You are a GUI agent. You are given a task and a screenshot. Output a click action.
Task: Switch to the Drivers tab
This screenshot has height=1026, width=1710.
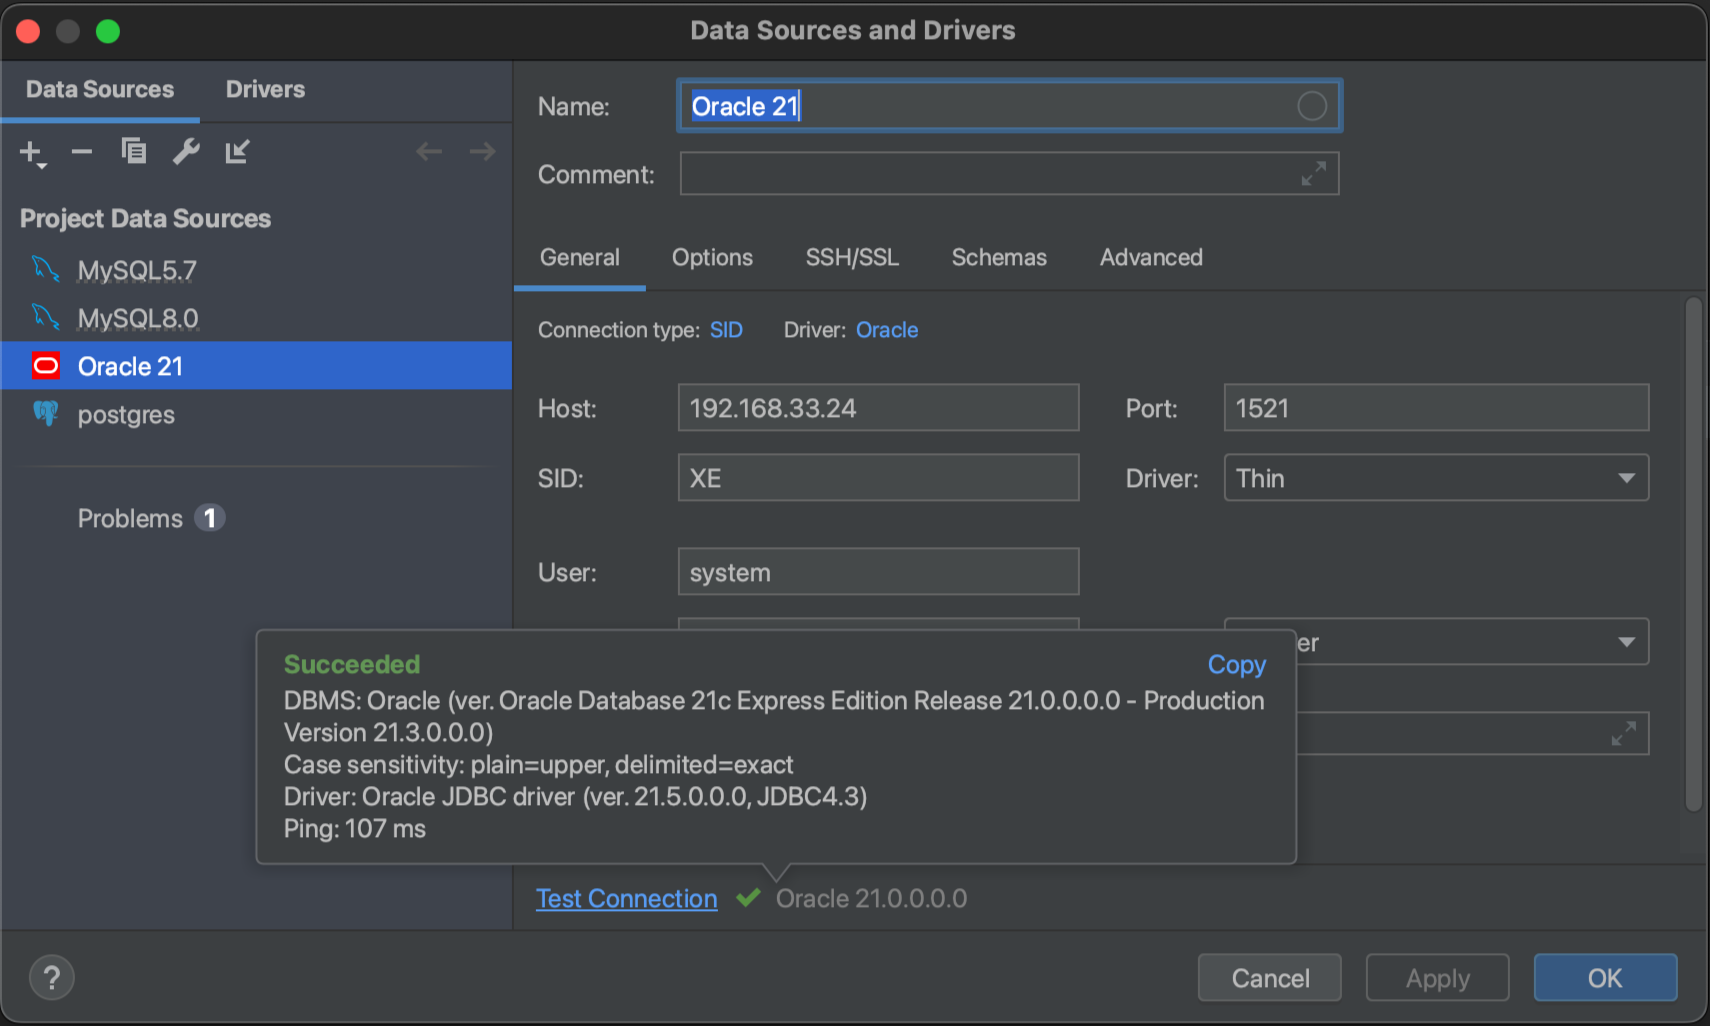265,89
